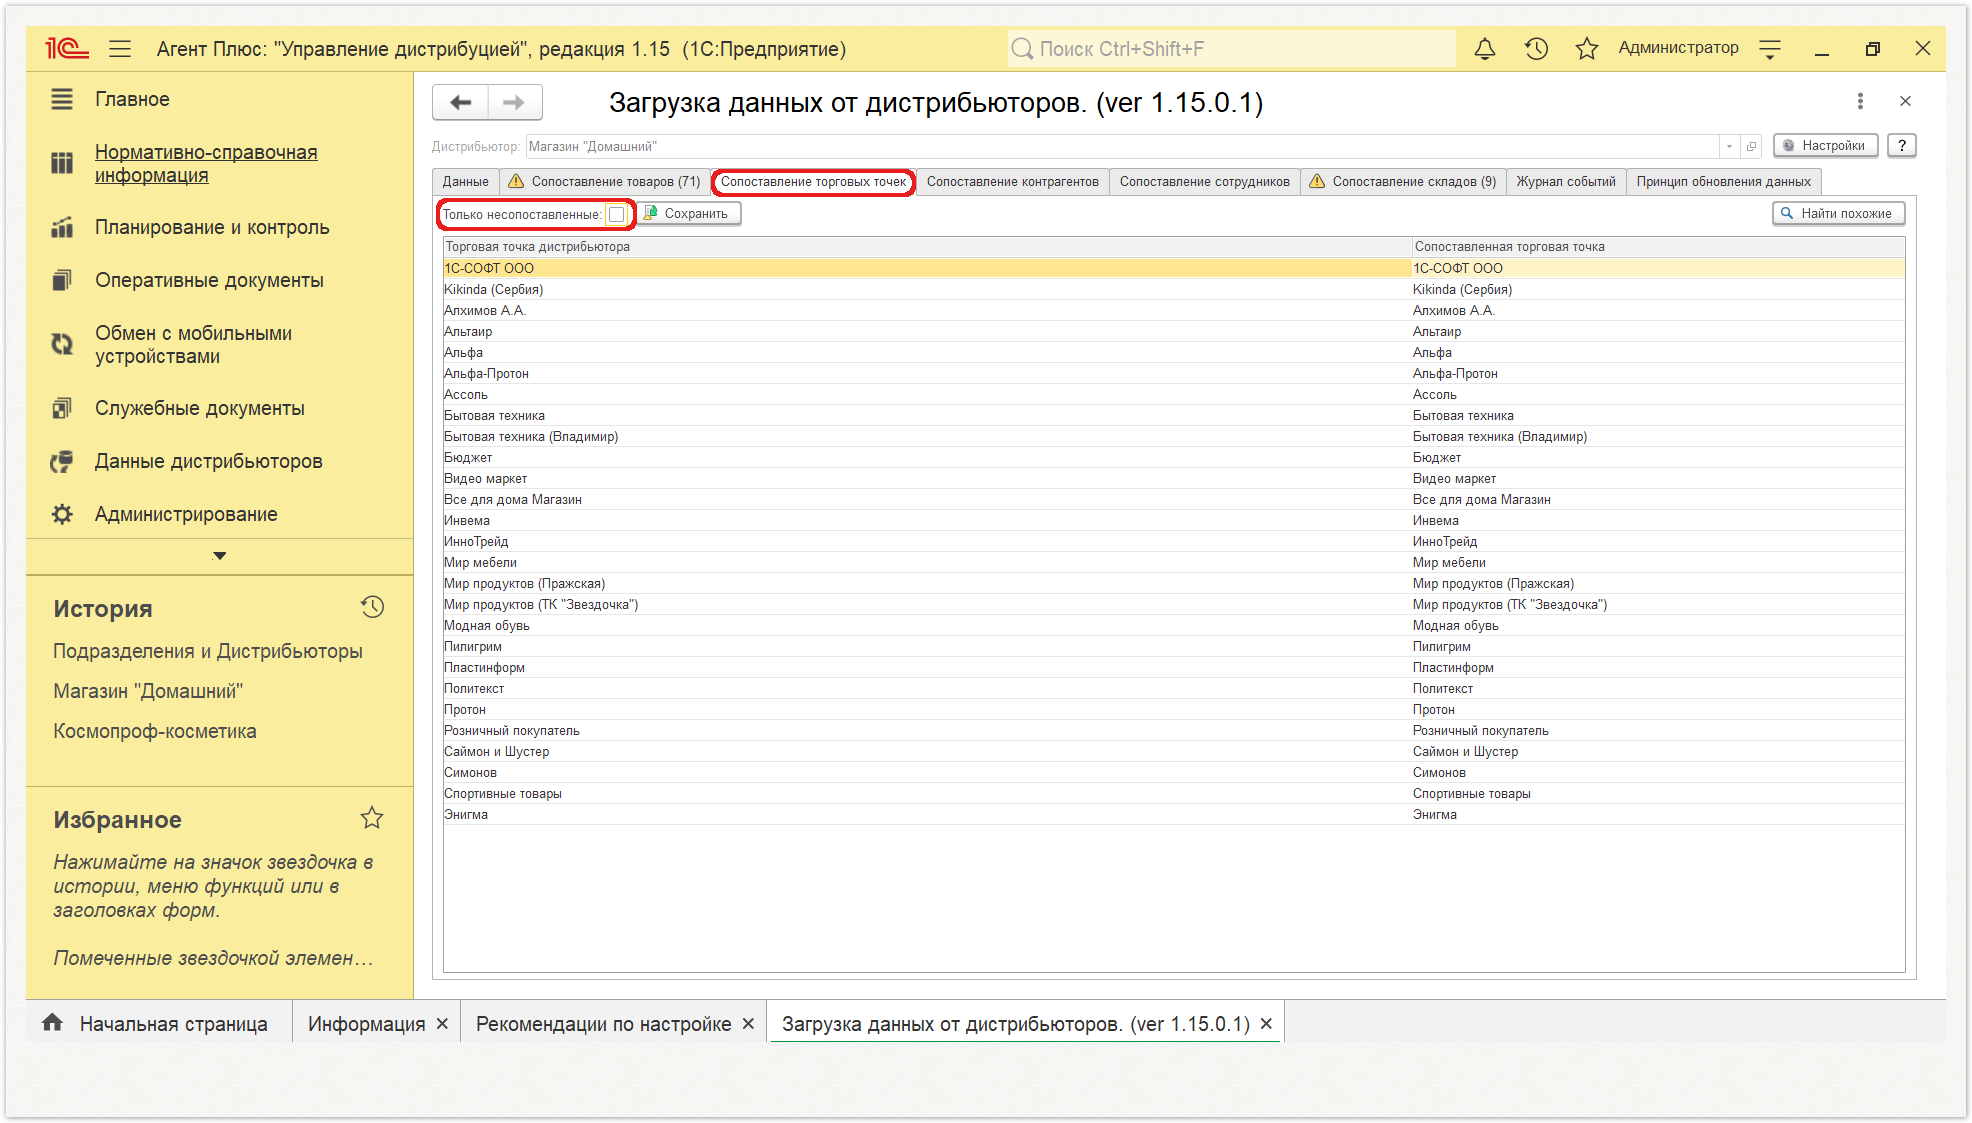Switch to the Информация bottom tab
Viewport: 1972px width, 1123px height.
(x=366, y=1024)
